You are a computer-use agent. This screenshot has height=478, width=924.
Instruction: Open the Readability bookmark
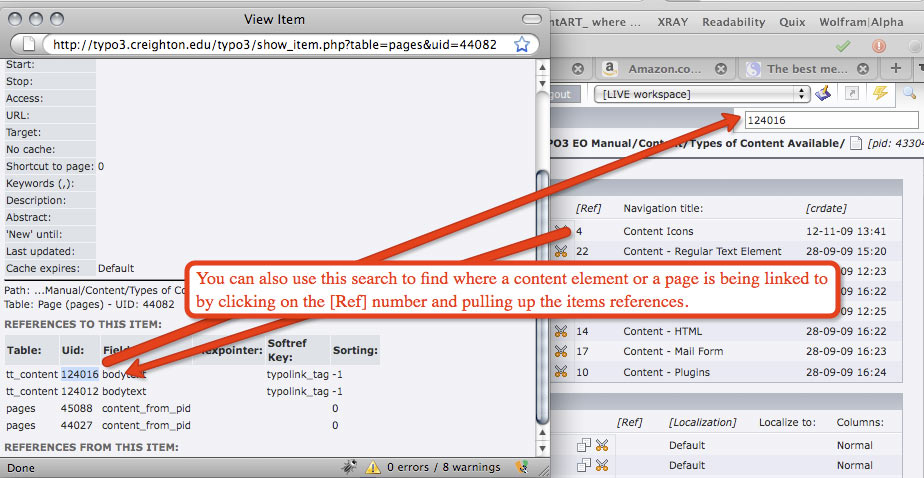(733, 22)
